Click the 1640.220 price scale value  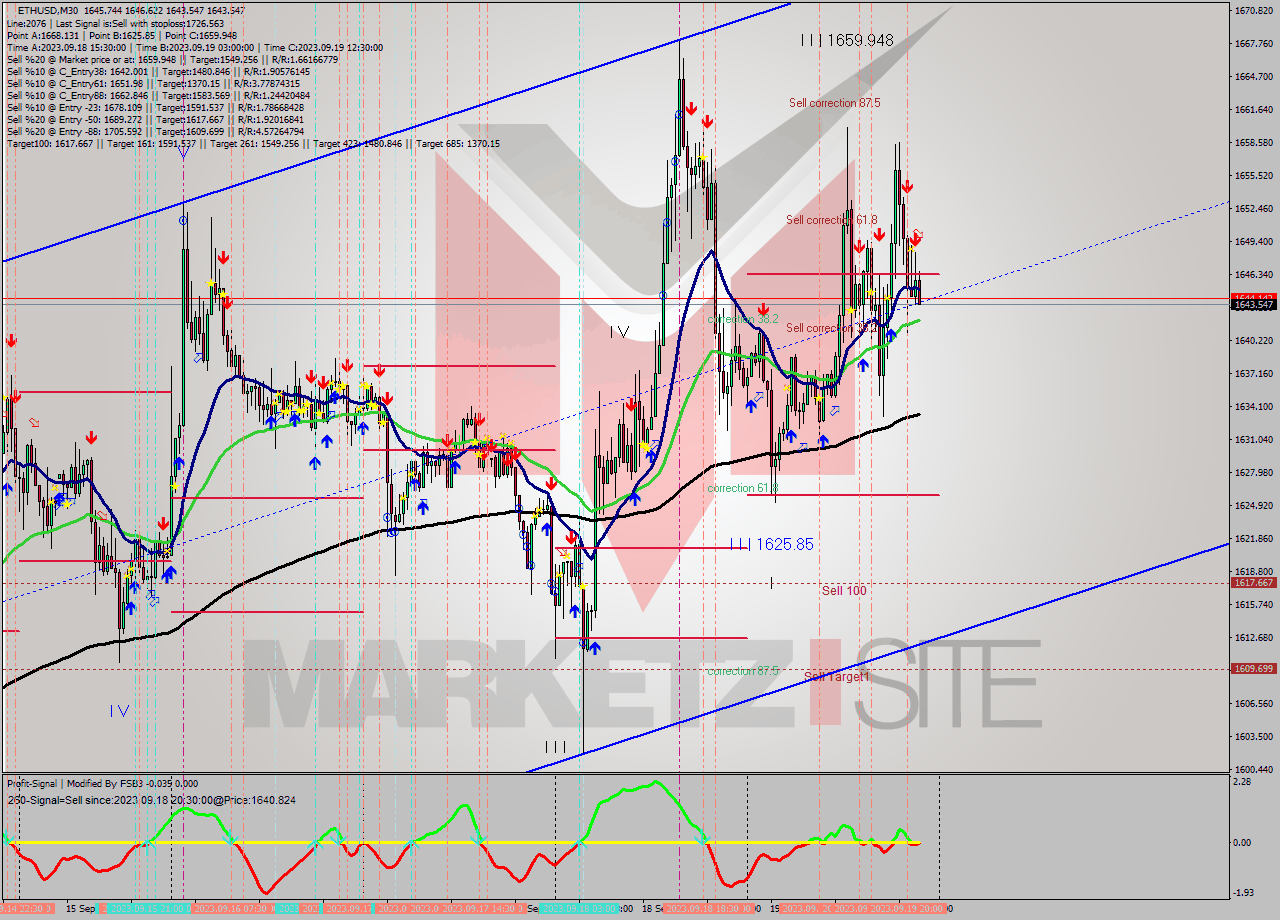[1253, 340]
